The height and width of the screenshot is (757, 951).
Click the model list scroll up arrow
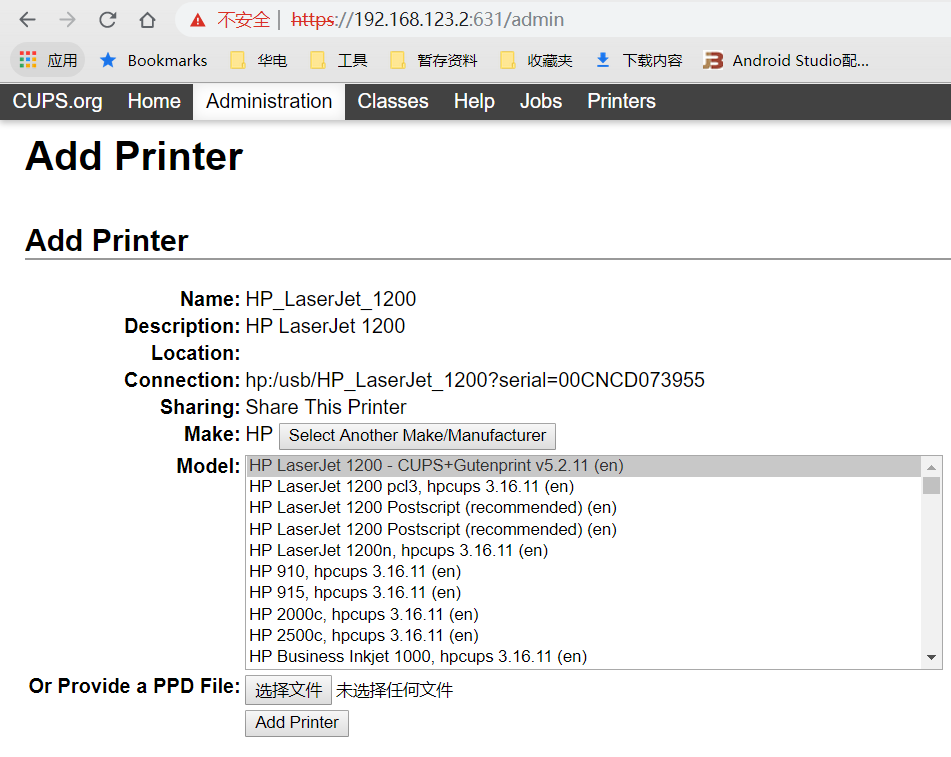tap(932, 467)
